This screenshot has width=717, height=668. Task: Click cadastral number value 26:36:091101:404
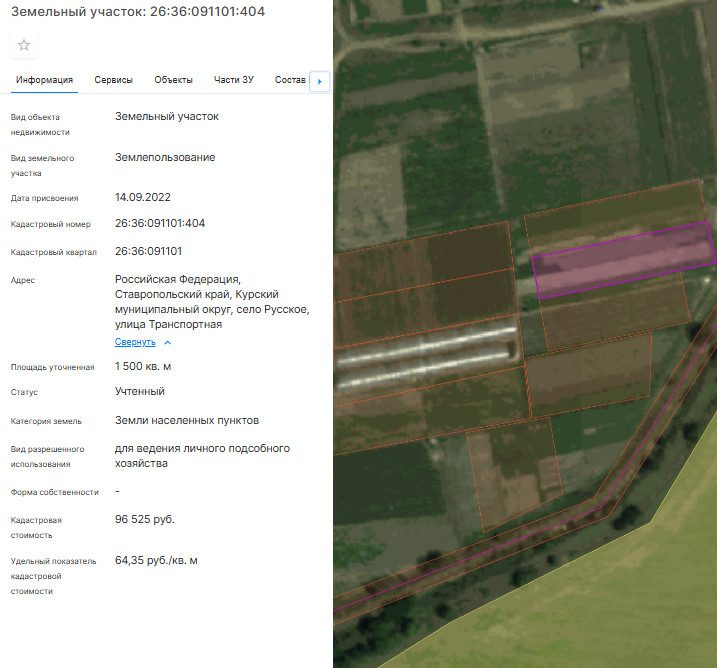pyautogui.click(x=160, y=223)
